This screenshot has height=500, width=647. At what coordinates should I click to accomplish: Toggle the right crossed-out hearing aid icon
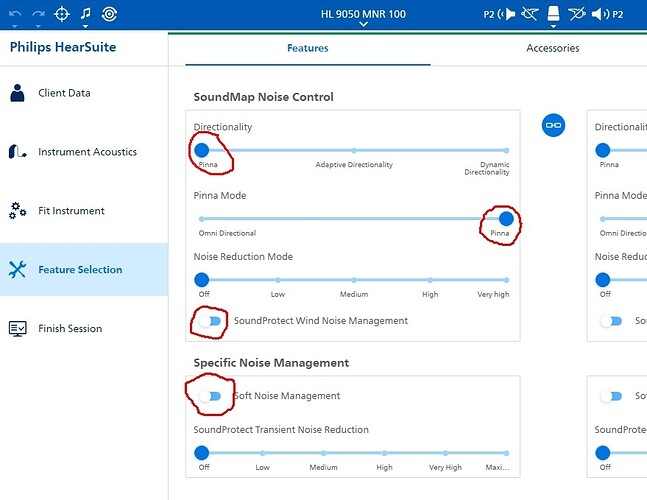577,14
